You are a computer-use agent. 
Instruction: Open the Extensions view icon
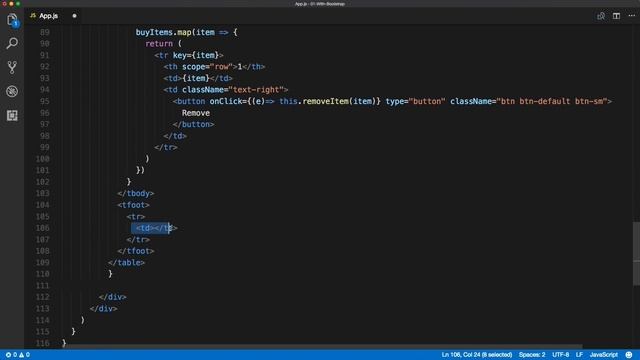(12, 115)
